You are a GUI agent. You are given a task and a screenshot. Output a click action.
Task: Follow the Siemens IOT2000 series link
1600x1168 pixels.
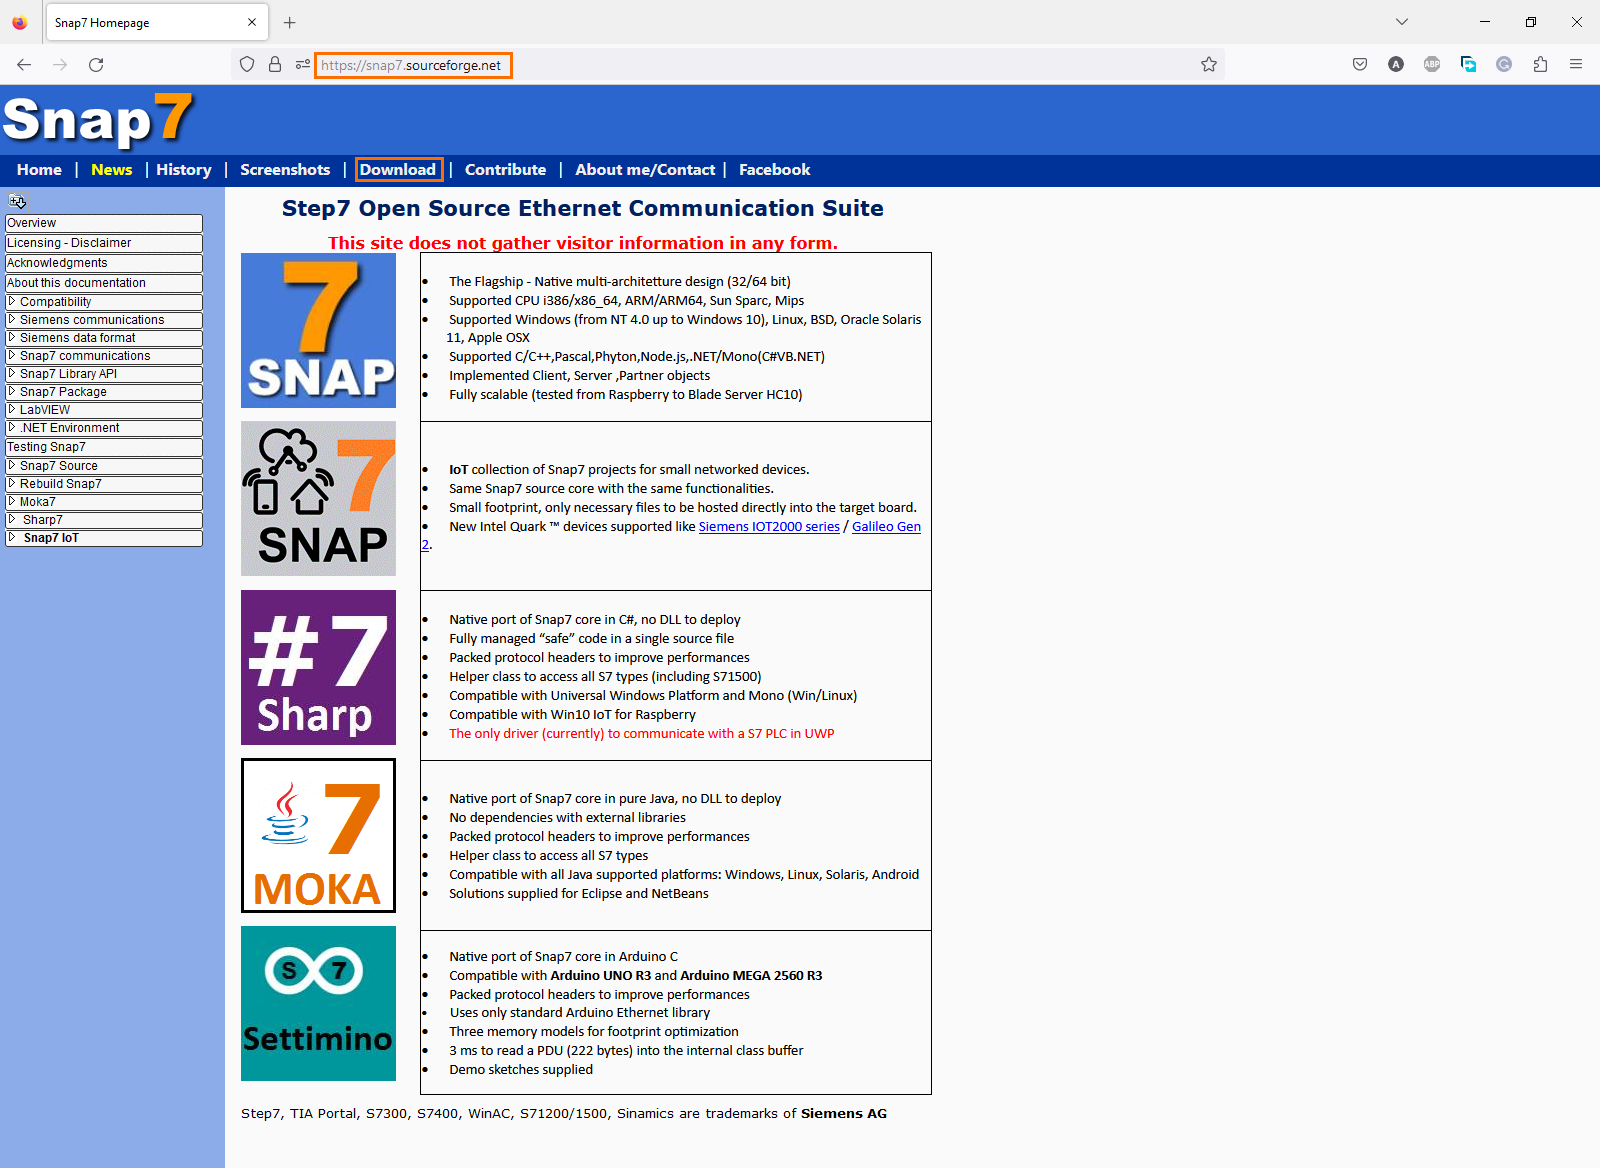769,527
